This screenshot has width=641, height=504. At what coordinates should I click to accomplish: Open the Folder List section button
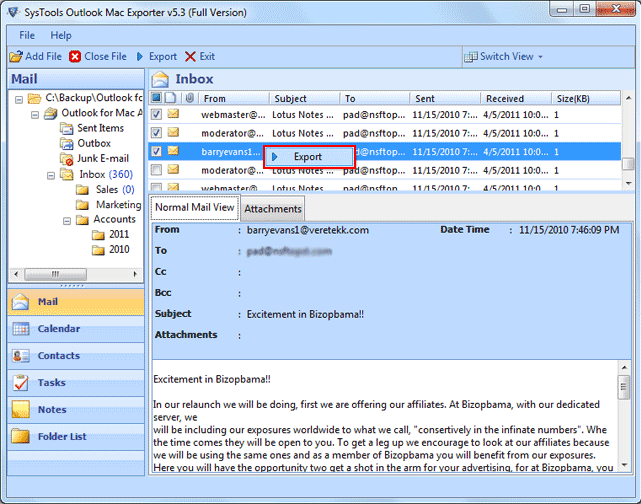pos(76,437)
